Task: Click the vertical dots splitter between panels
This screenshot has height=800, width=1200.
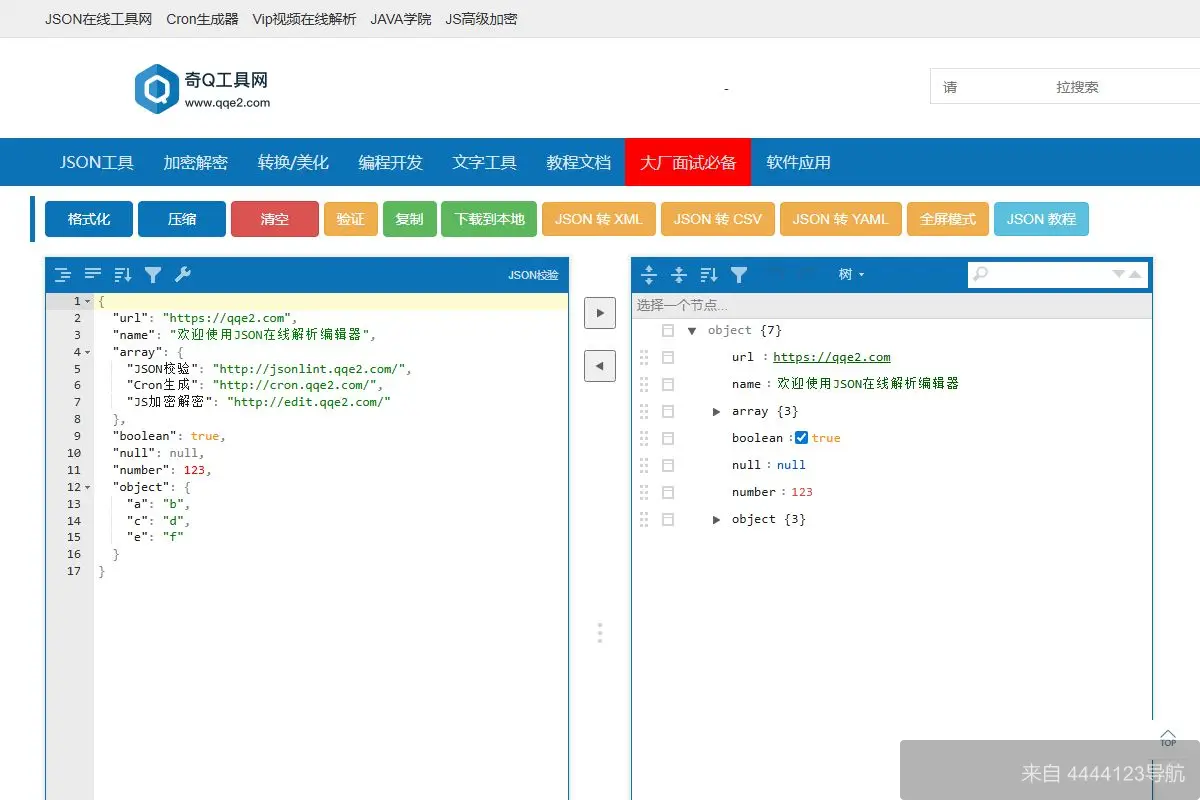Action: pos(600,633)
